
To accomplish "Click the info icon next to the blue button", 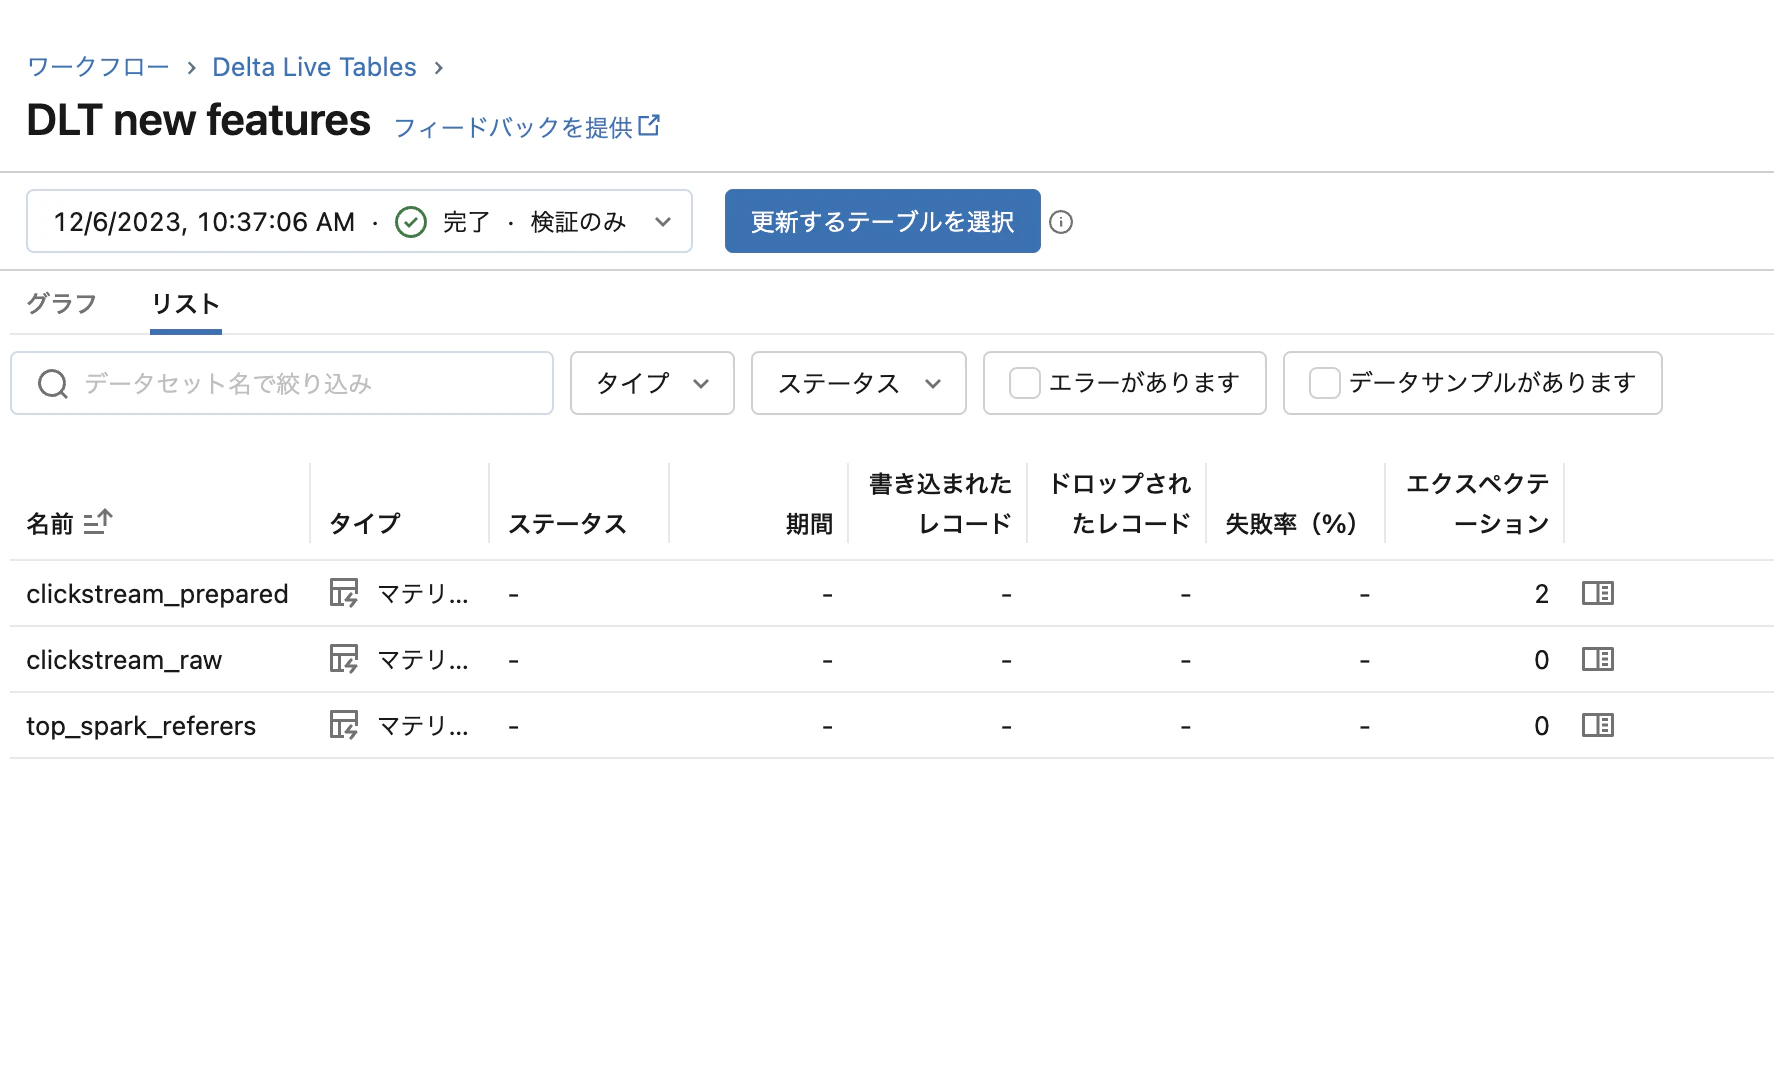I will [x=1061, y=222].
